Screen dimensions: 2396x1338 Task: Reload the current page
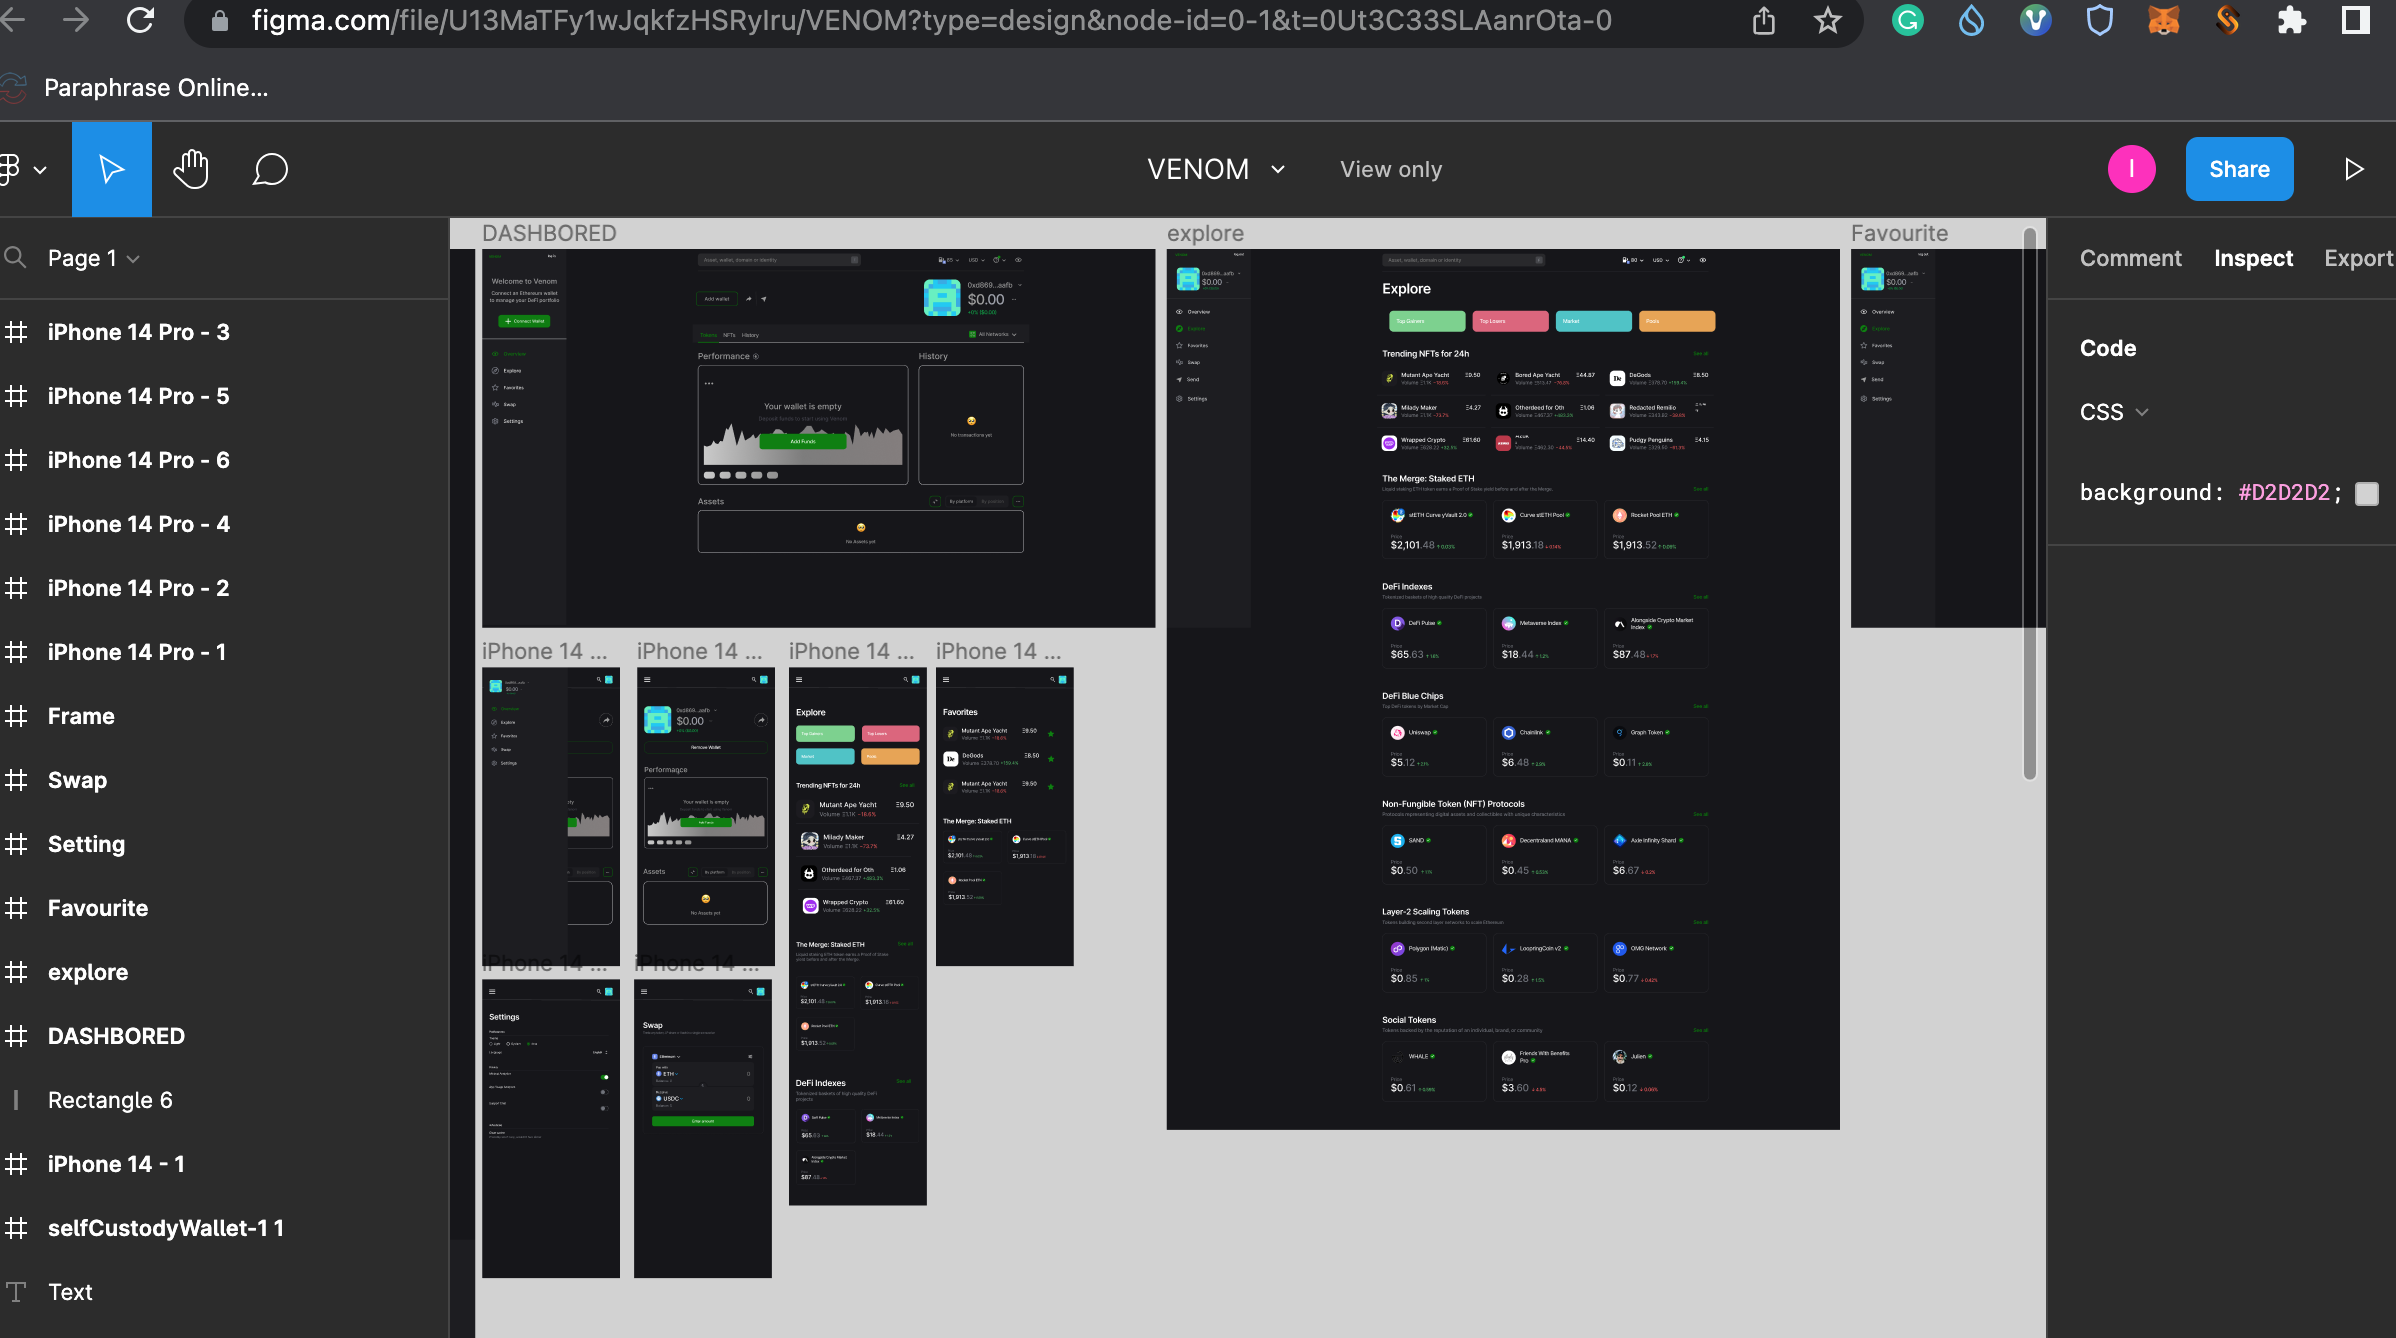[x=139, y=20]
